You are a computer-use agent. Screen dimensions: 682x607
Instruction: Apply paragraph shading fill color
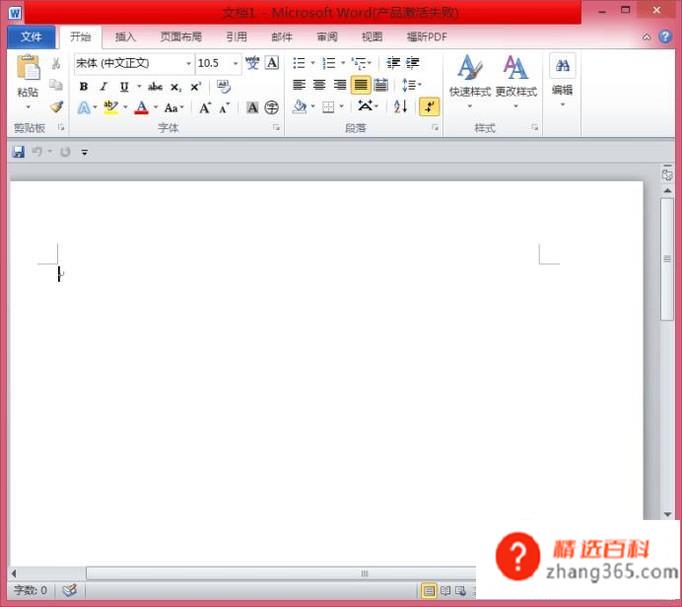click(x=300, y=107)
